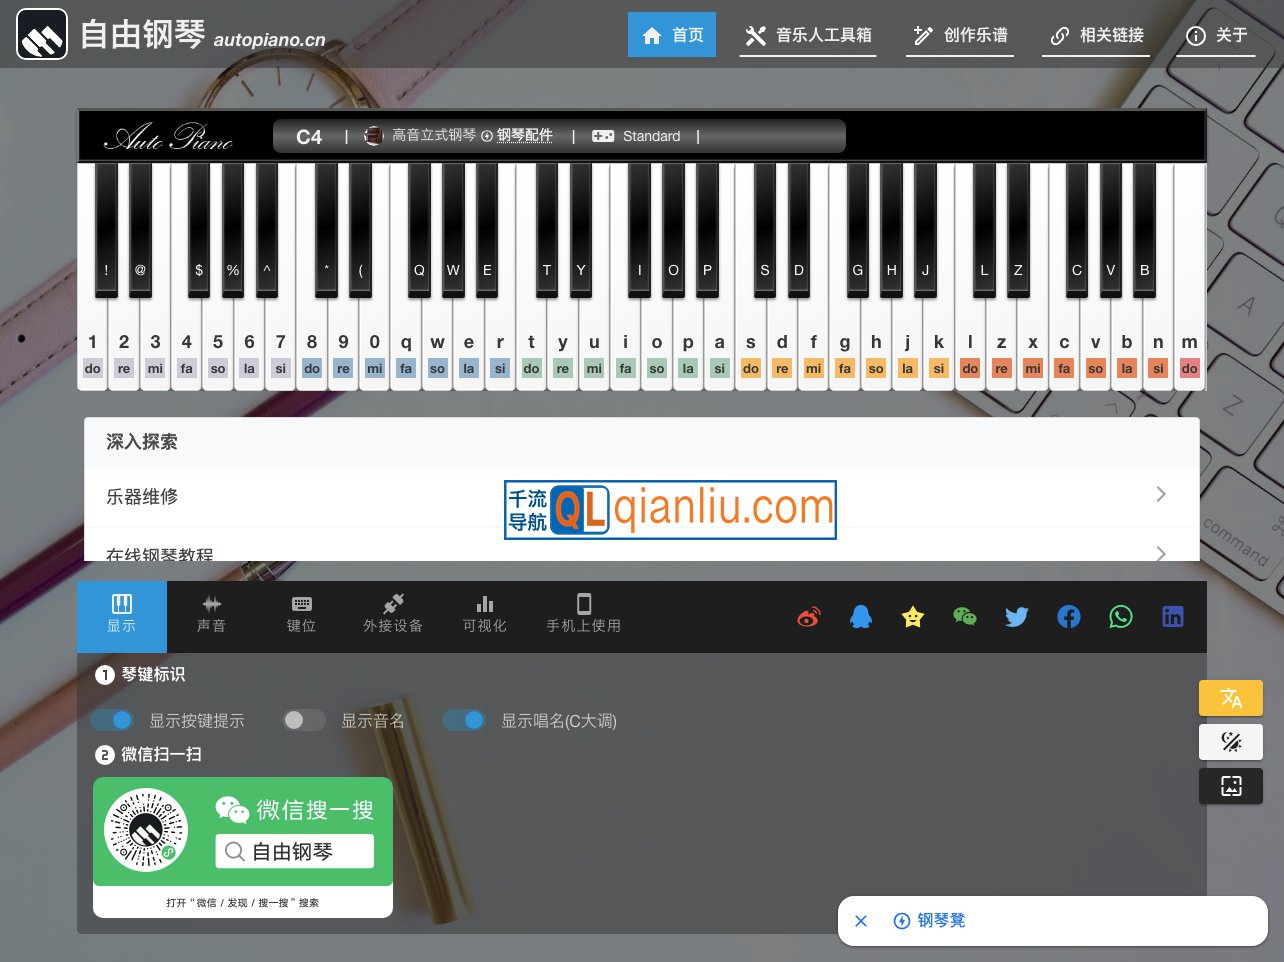Click the Facebook share icon
1284x962 pixels.
(x=1069, y=617)
